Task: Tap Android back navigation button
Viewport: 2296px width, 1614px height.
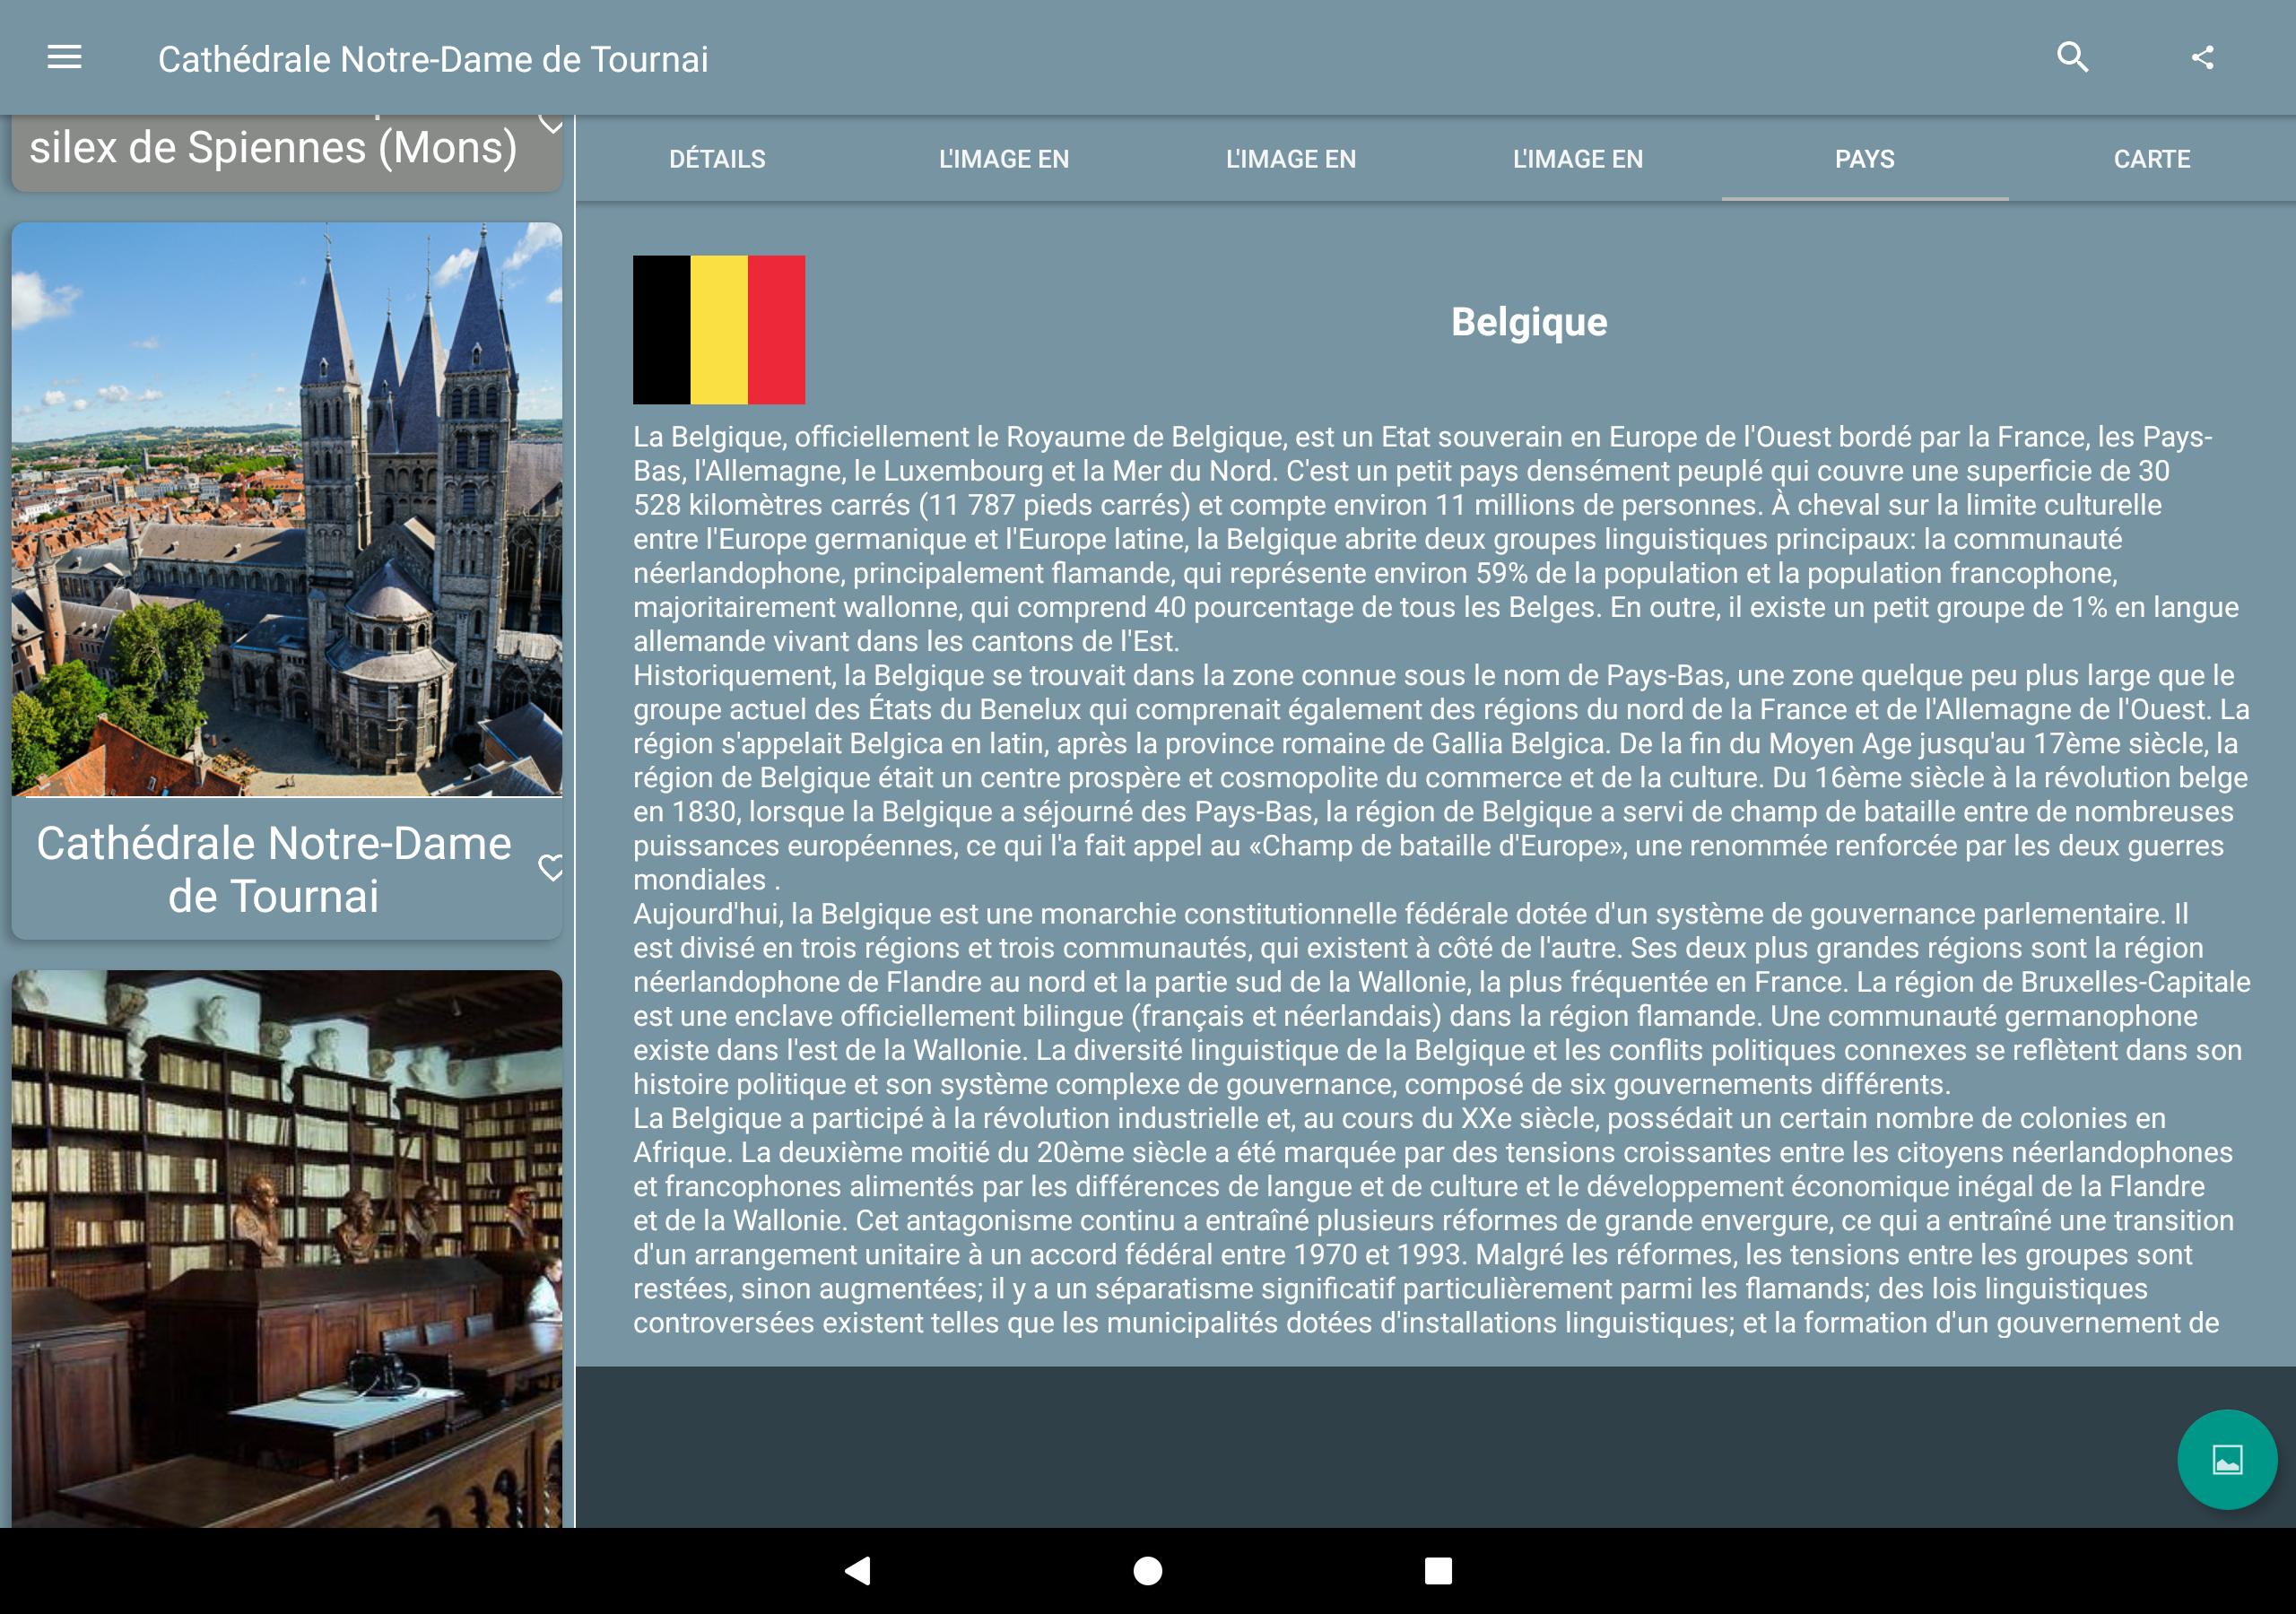Action: (x=858, y=1570)
